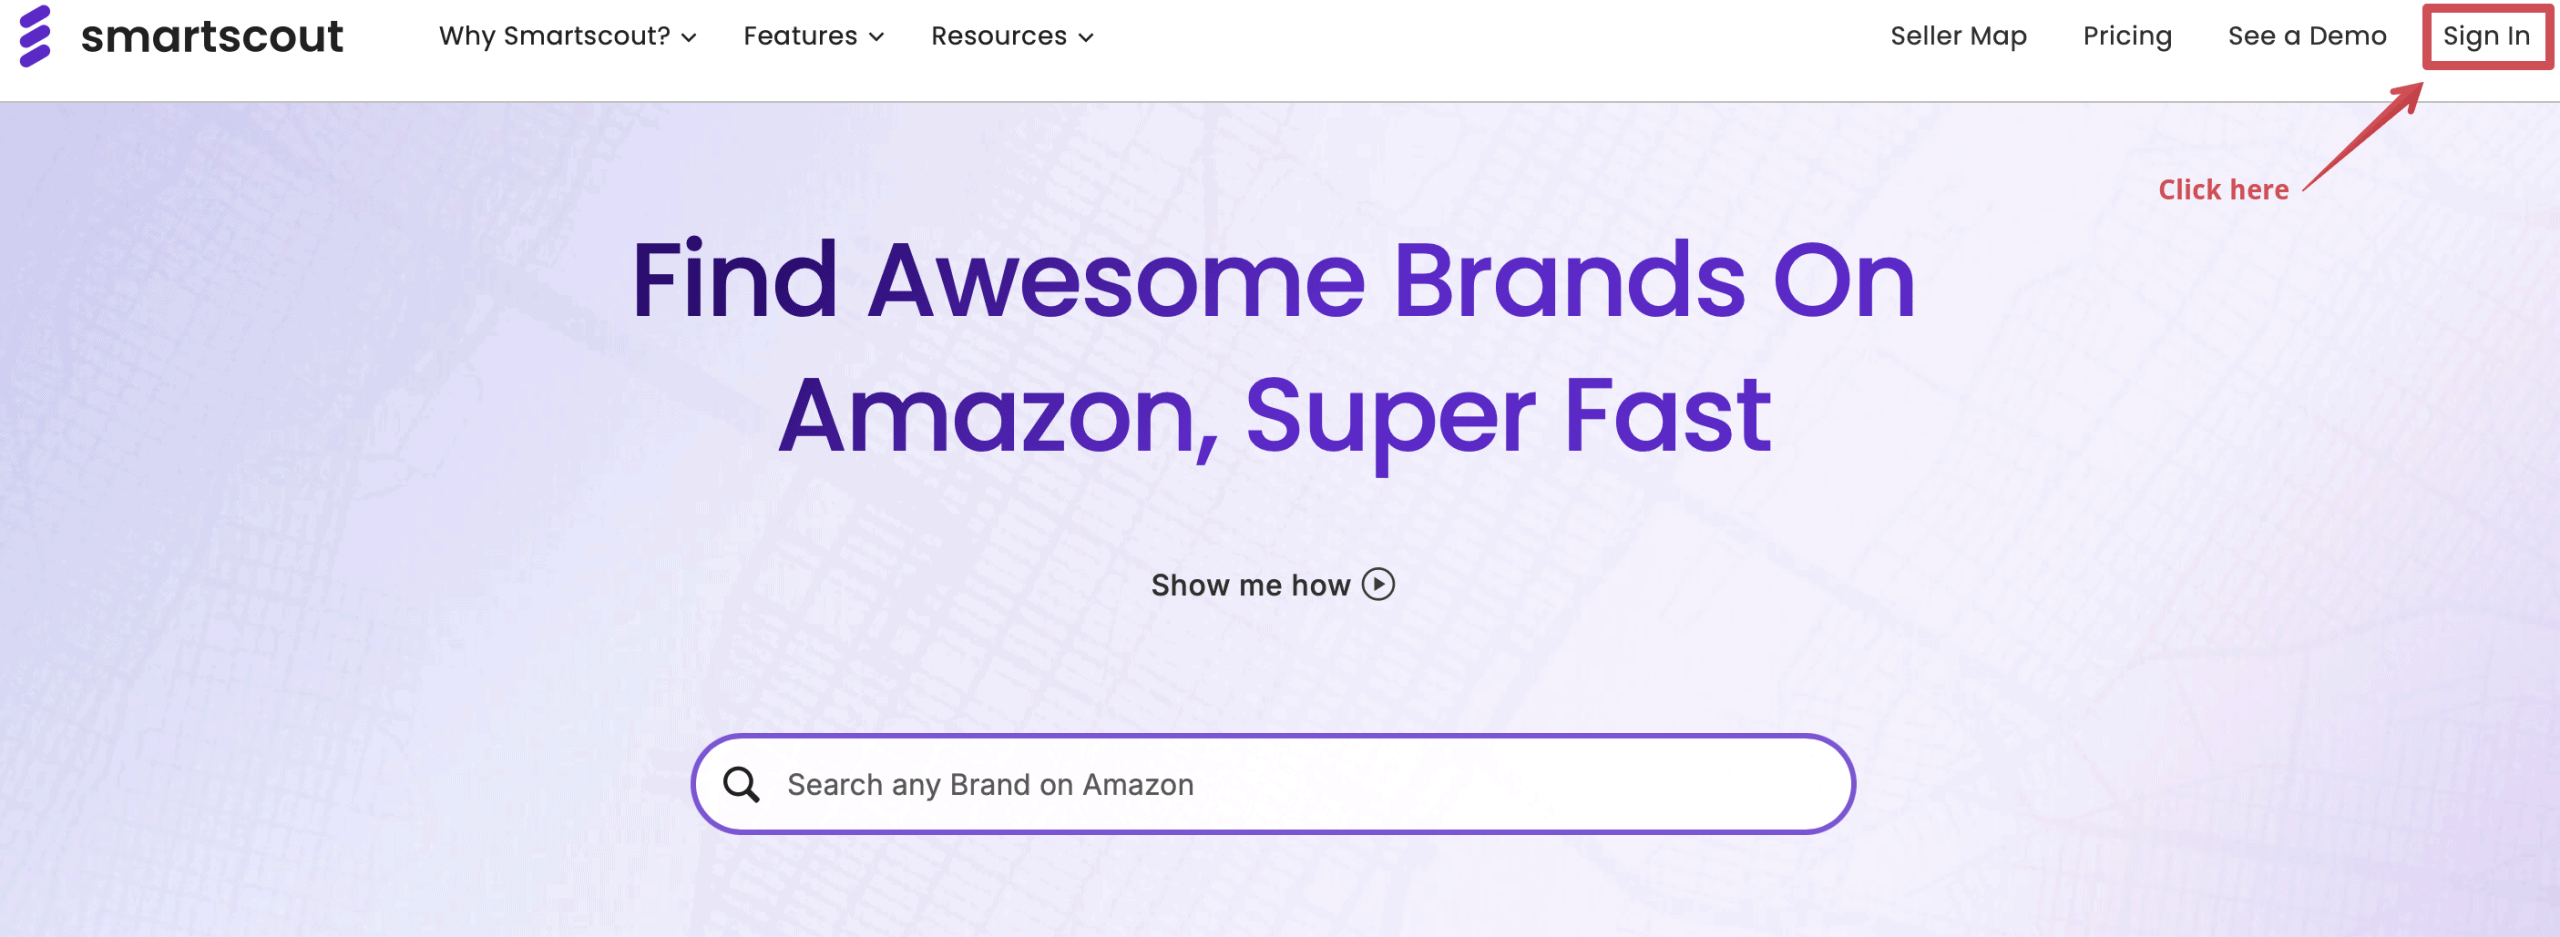
Task: Click the Sign In button
Action: point(2486,37)
